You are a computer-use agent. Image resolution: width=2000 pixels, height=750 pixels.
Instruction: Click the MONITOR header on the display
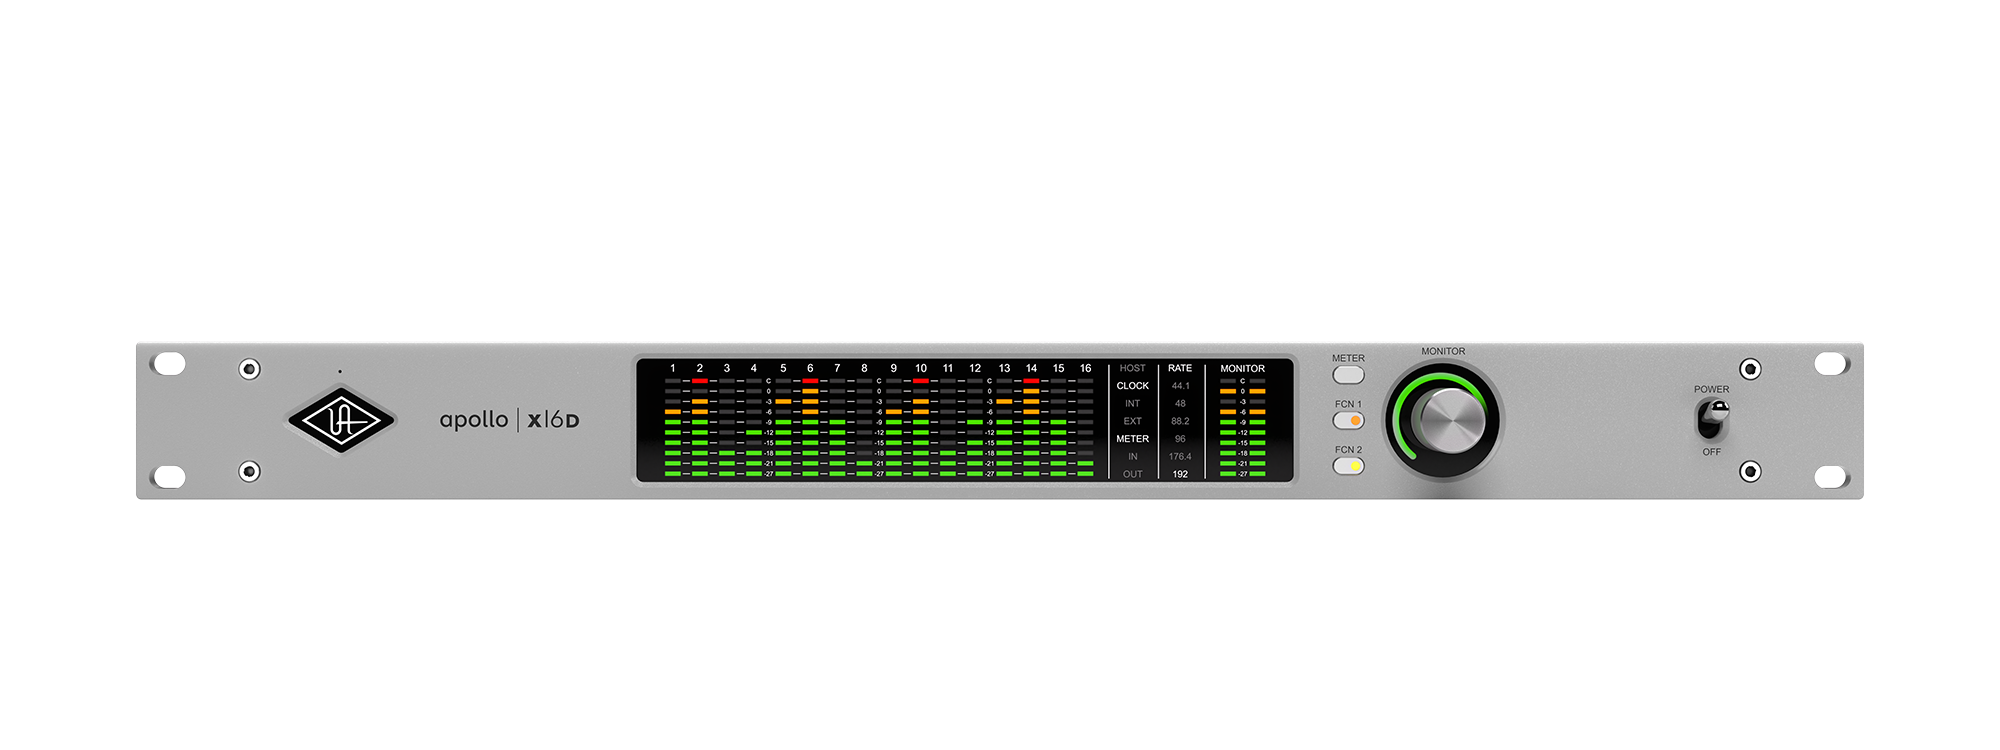(1242, 368)
